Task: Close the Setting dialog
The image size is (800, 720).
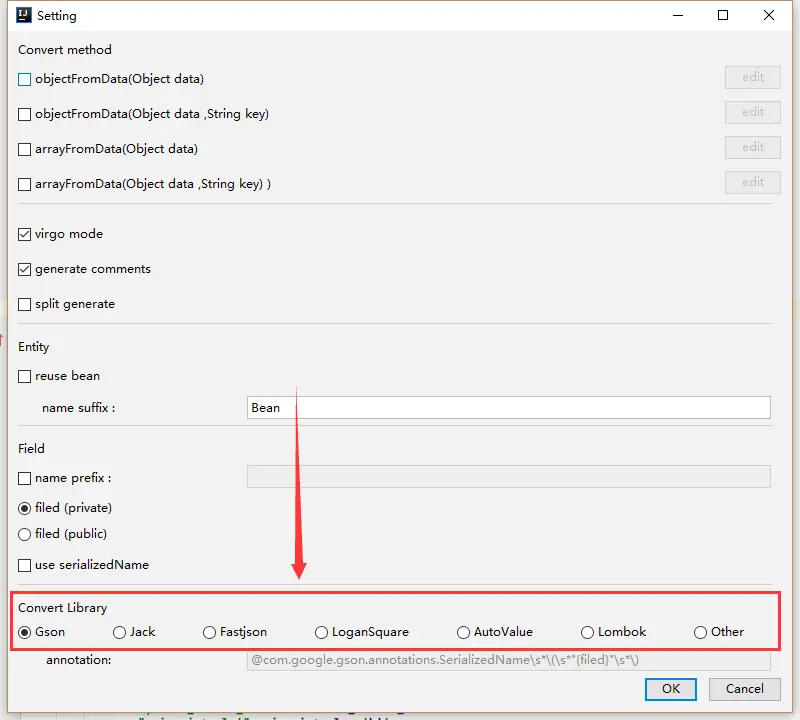Action: (769, 15)
